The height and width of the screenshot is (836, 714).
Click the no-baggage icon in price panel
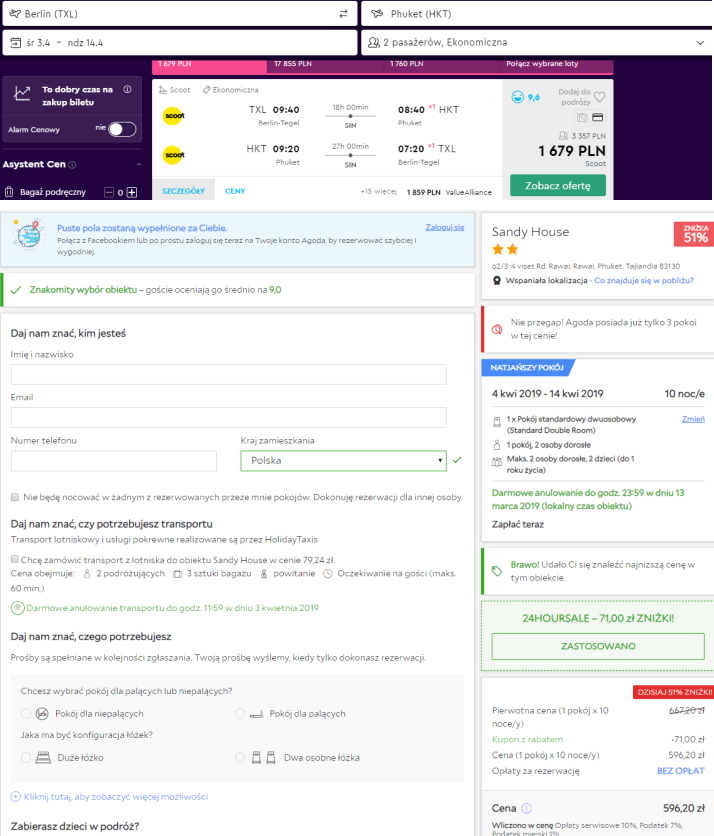pos(582,117)
